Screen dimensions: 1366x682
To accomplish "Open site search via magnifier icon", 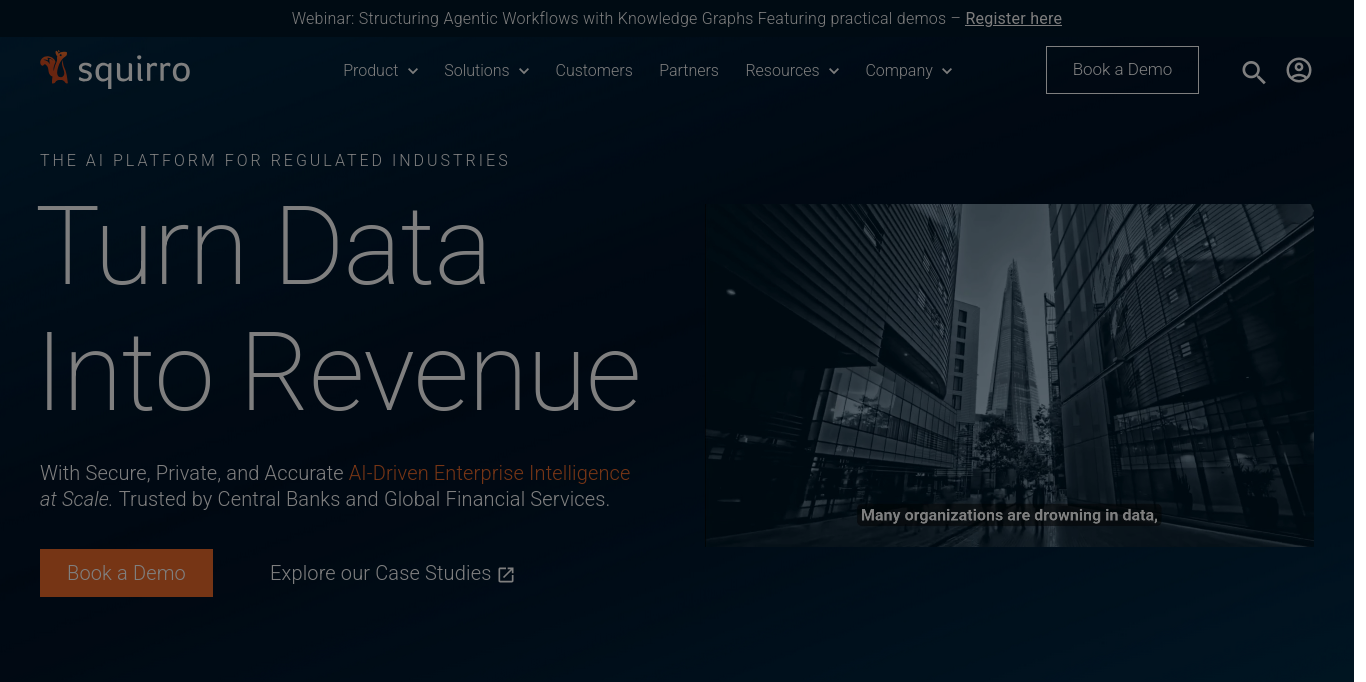I will (x=1253, y=72).
